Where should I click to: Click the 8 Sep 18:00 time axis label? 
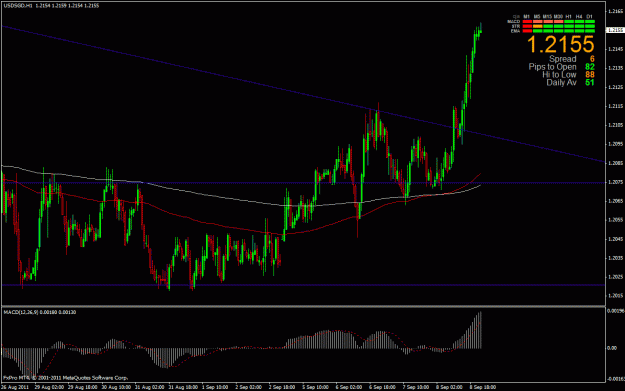[483, 387]
